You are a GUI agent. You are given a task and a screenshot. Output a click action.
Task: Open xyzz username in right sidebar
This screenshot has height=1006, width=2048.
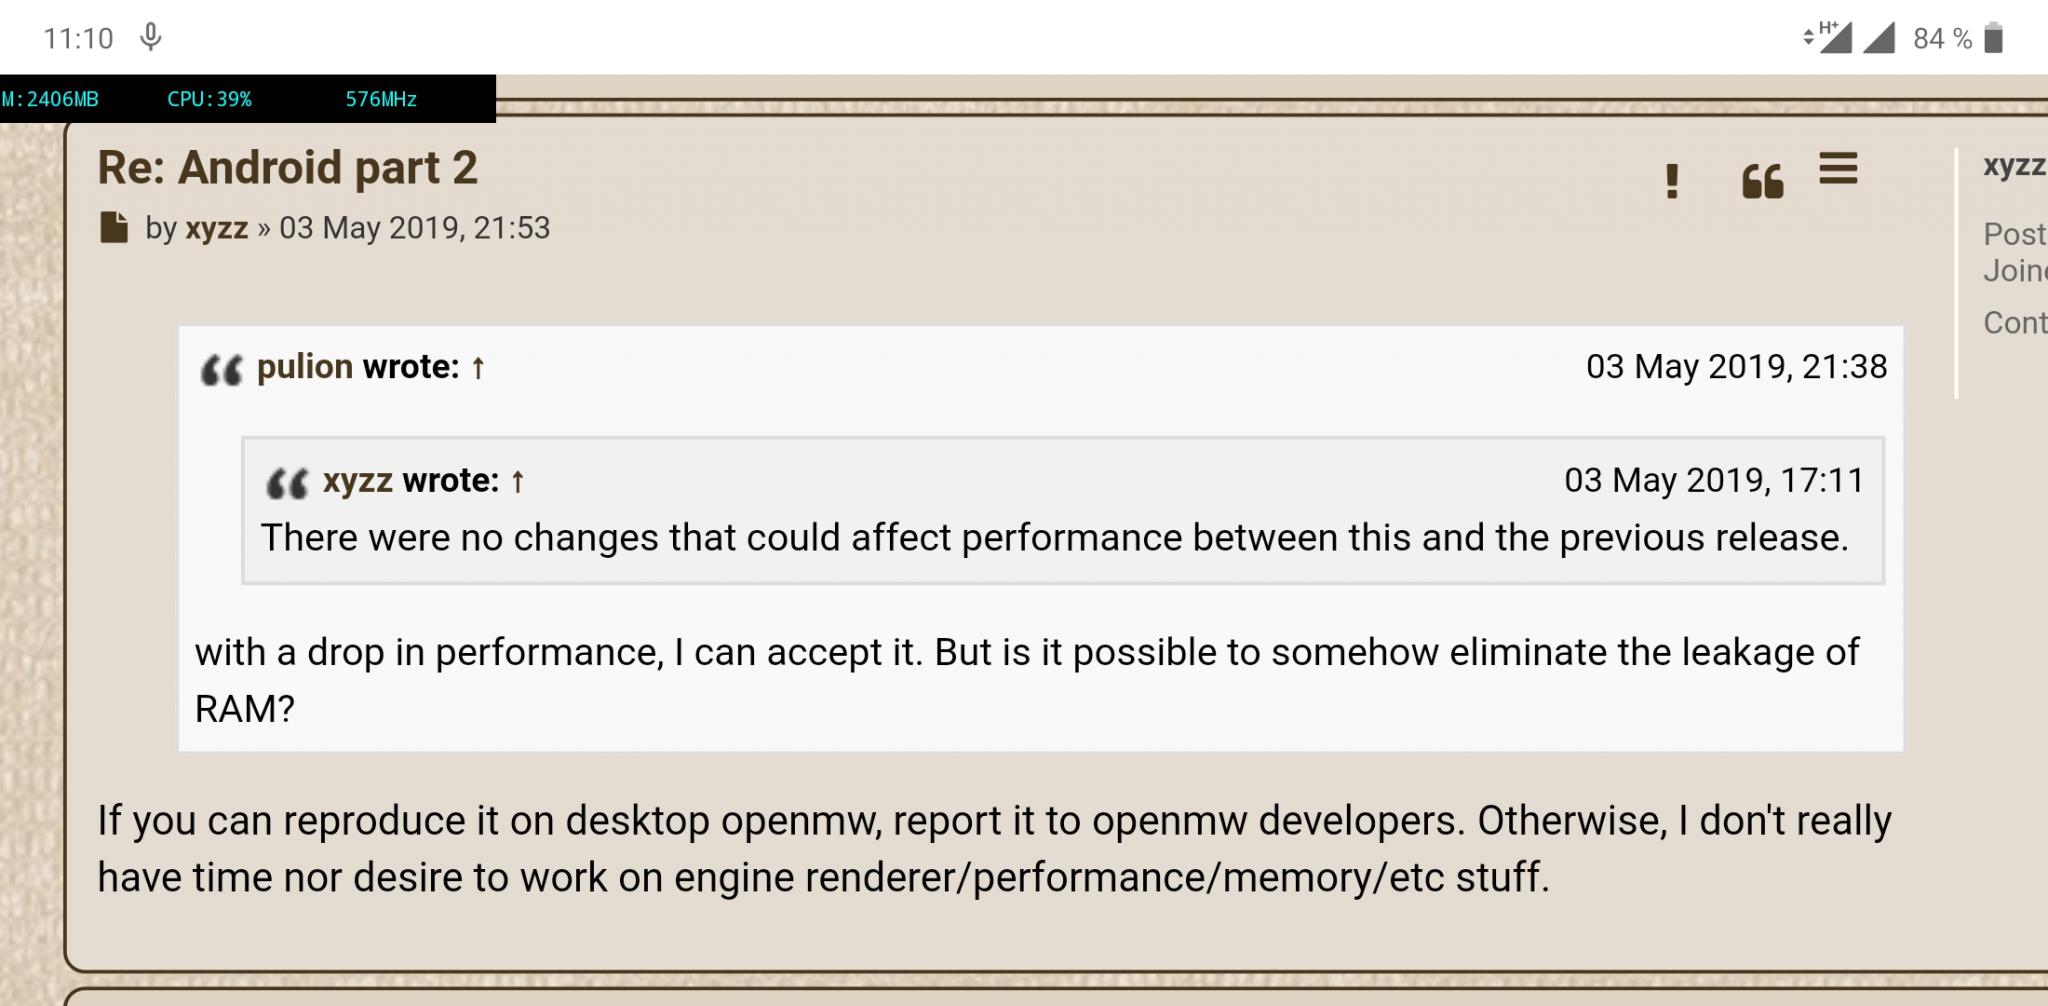pyautogui.click(x=2014, y=165)
